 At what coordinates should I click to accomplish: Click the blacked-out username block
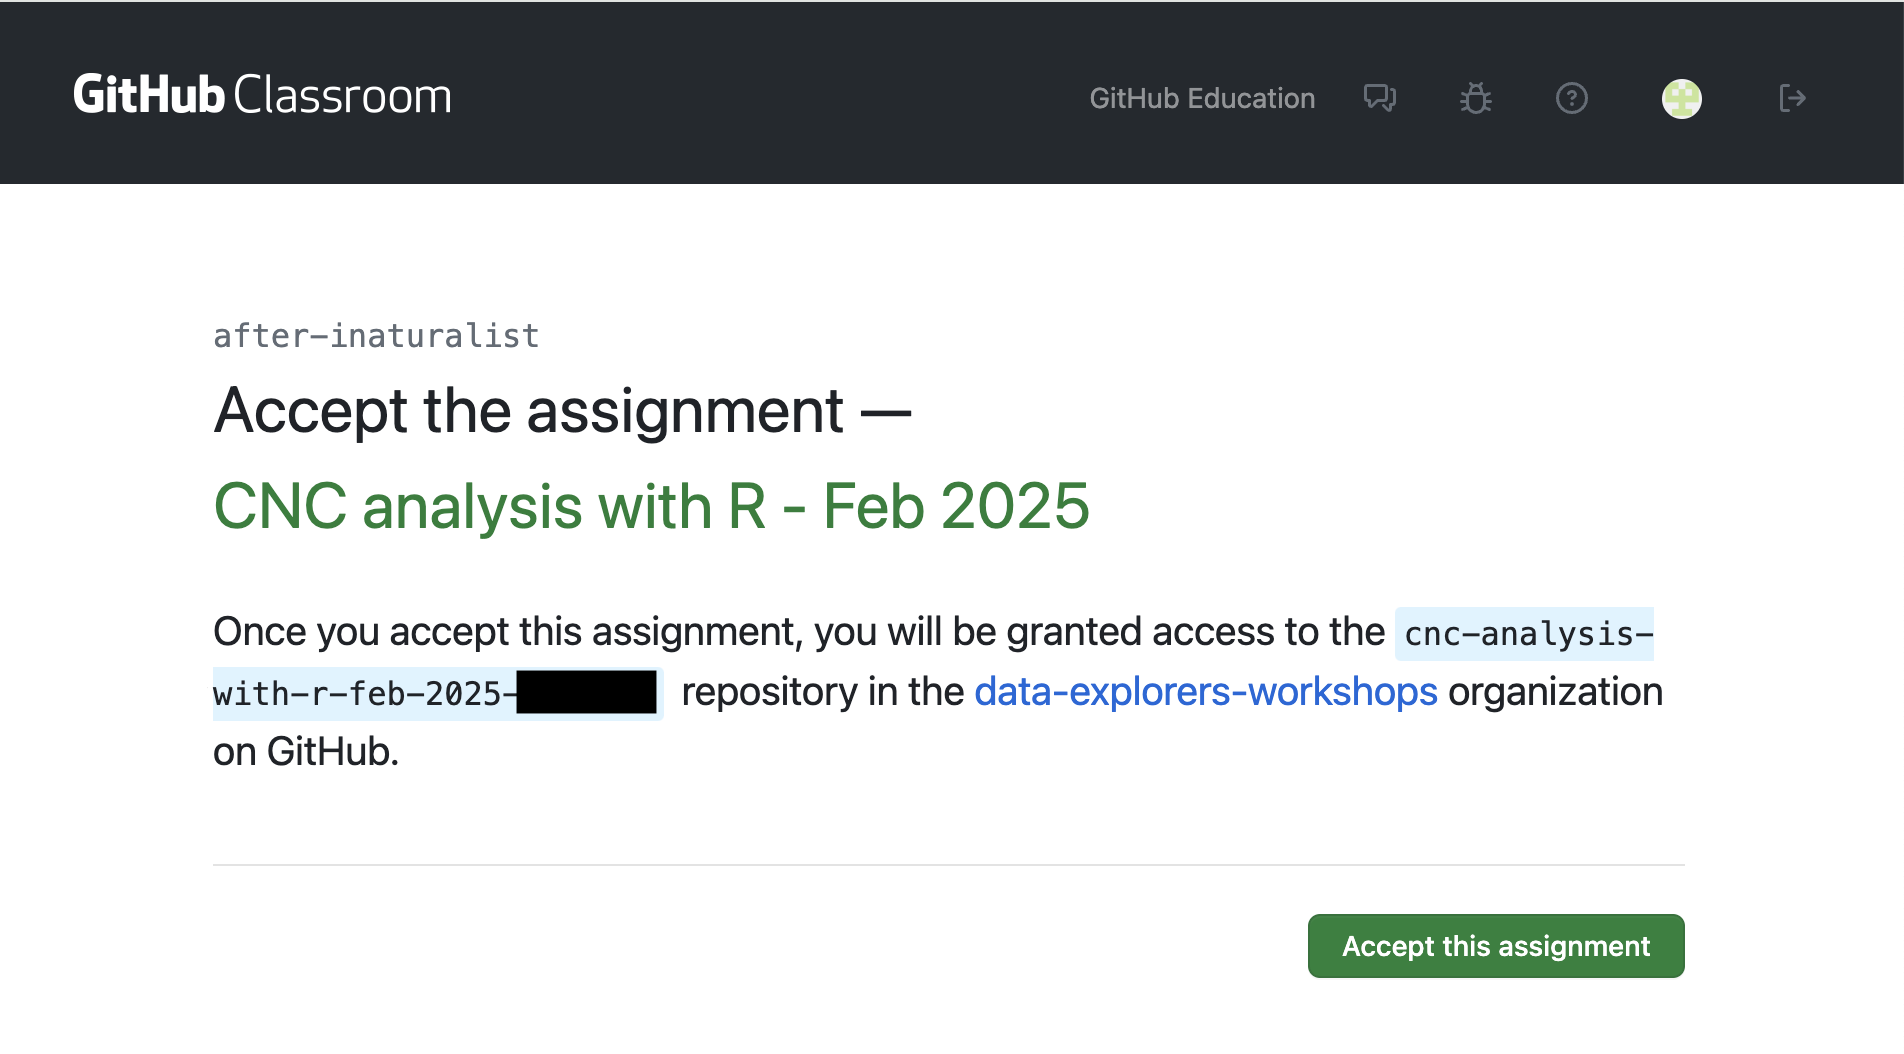tap(587, 692)
